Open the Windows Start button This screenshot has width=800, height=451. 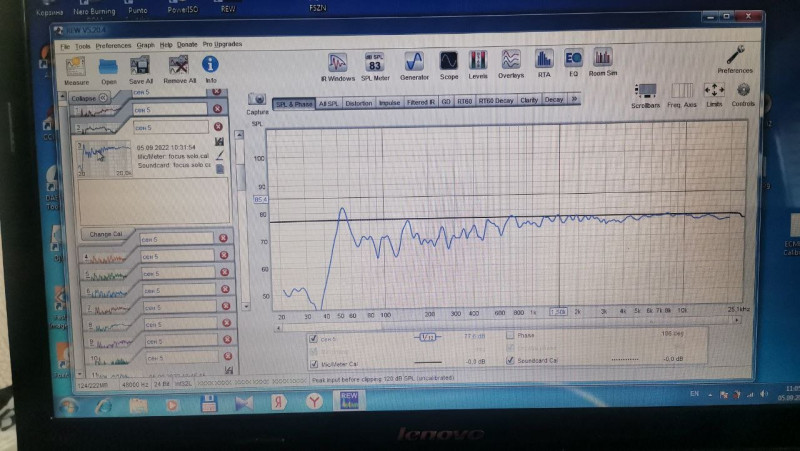tap(68, 407)
